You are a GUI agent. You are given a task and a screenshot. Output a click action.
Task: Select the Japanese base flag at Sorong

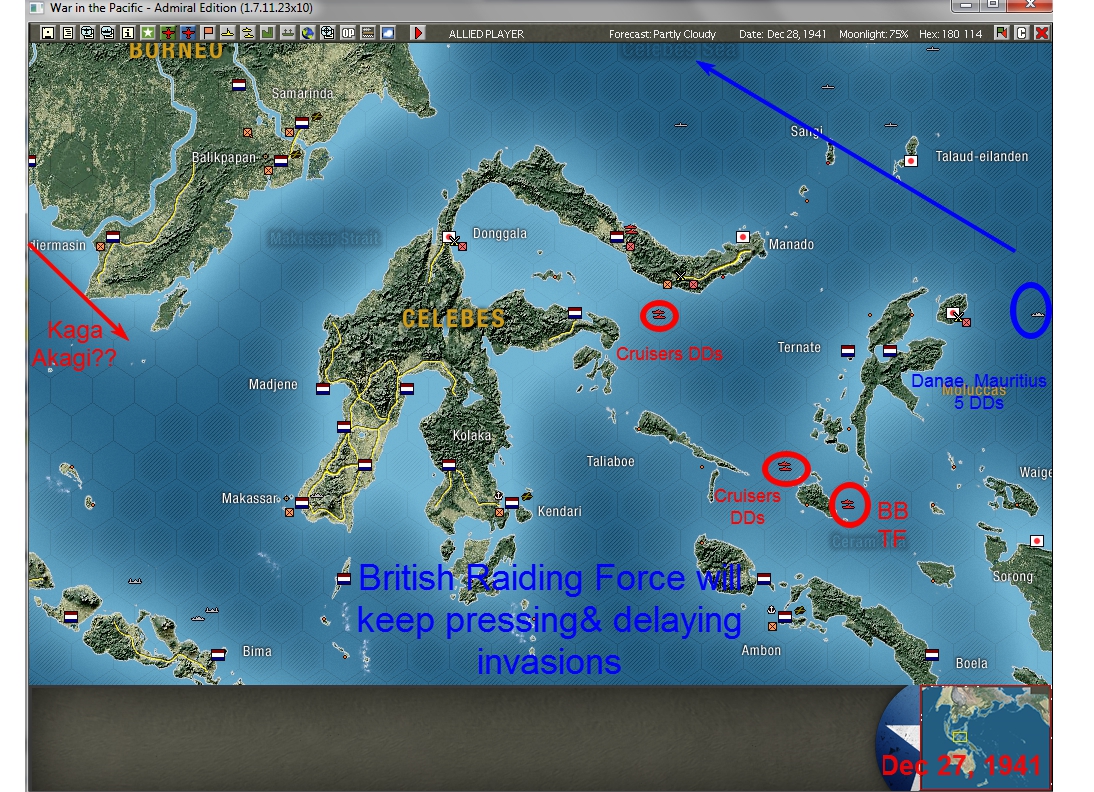[1037, 541]
